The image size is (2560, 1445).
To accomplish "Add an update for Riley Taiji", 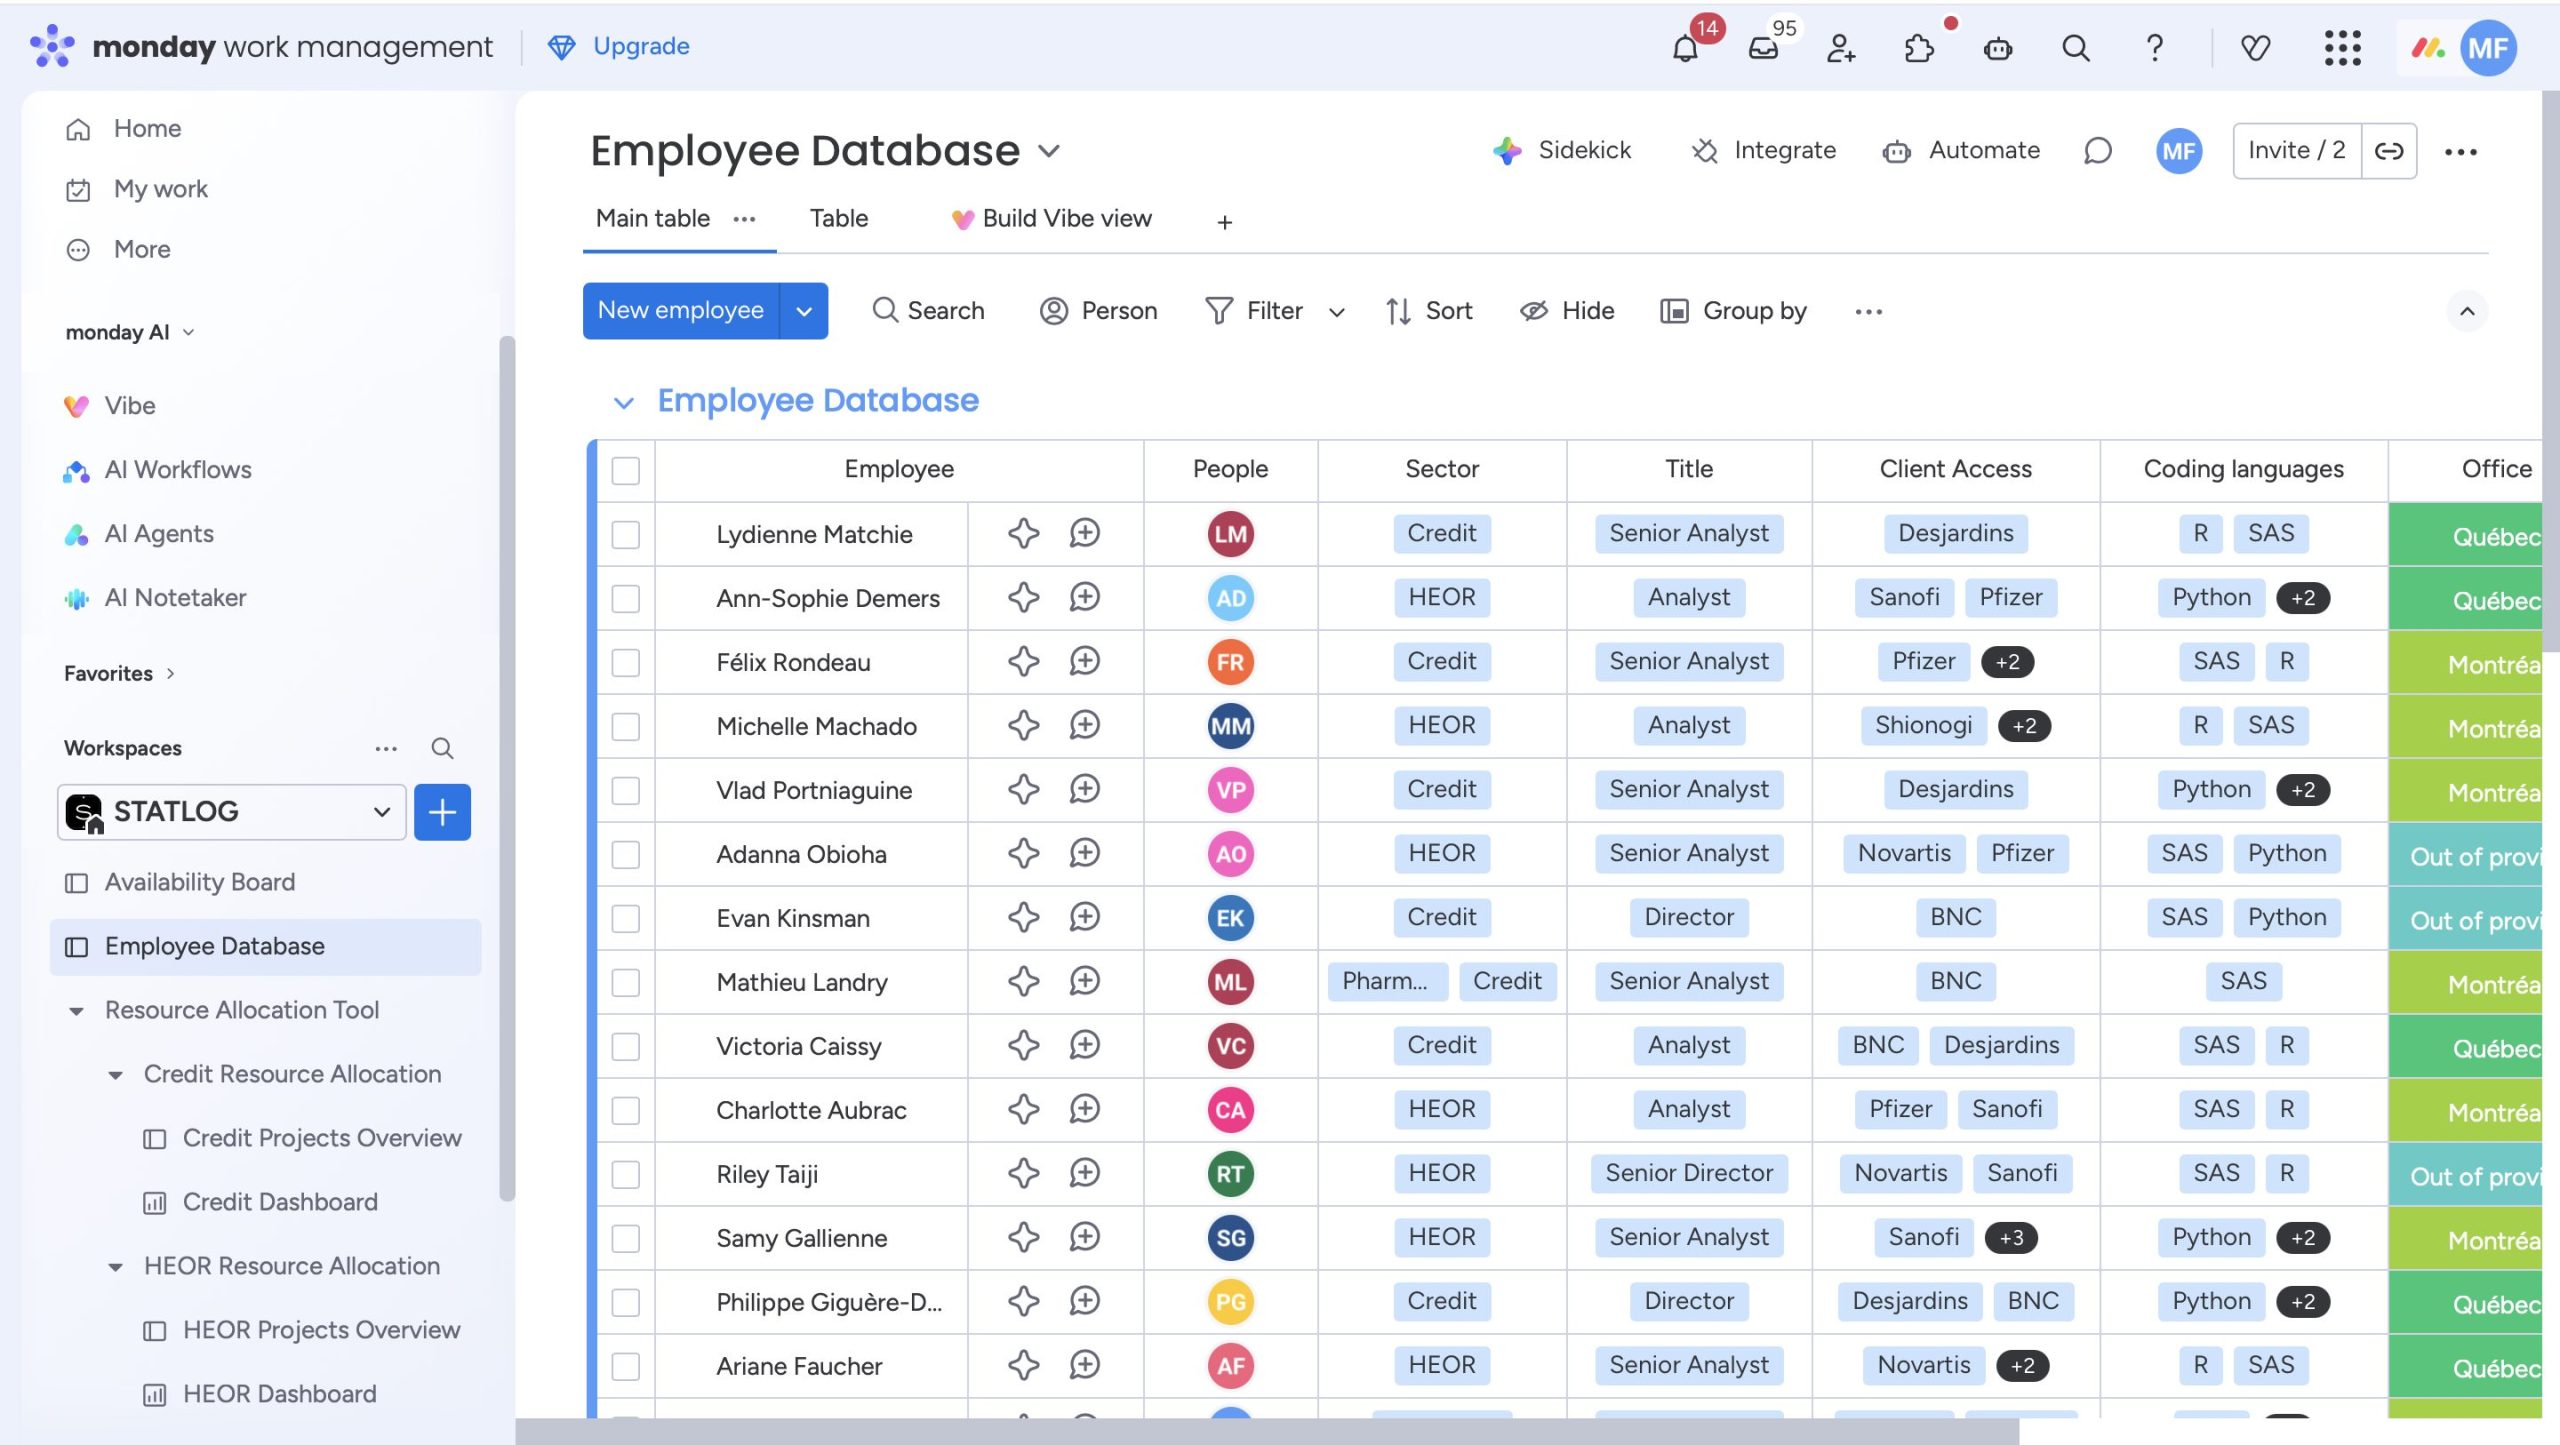I will [1084, 1173].
